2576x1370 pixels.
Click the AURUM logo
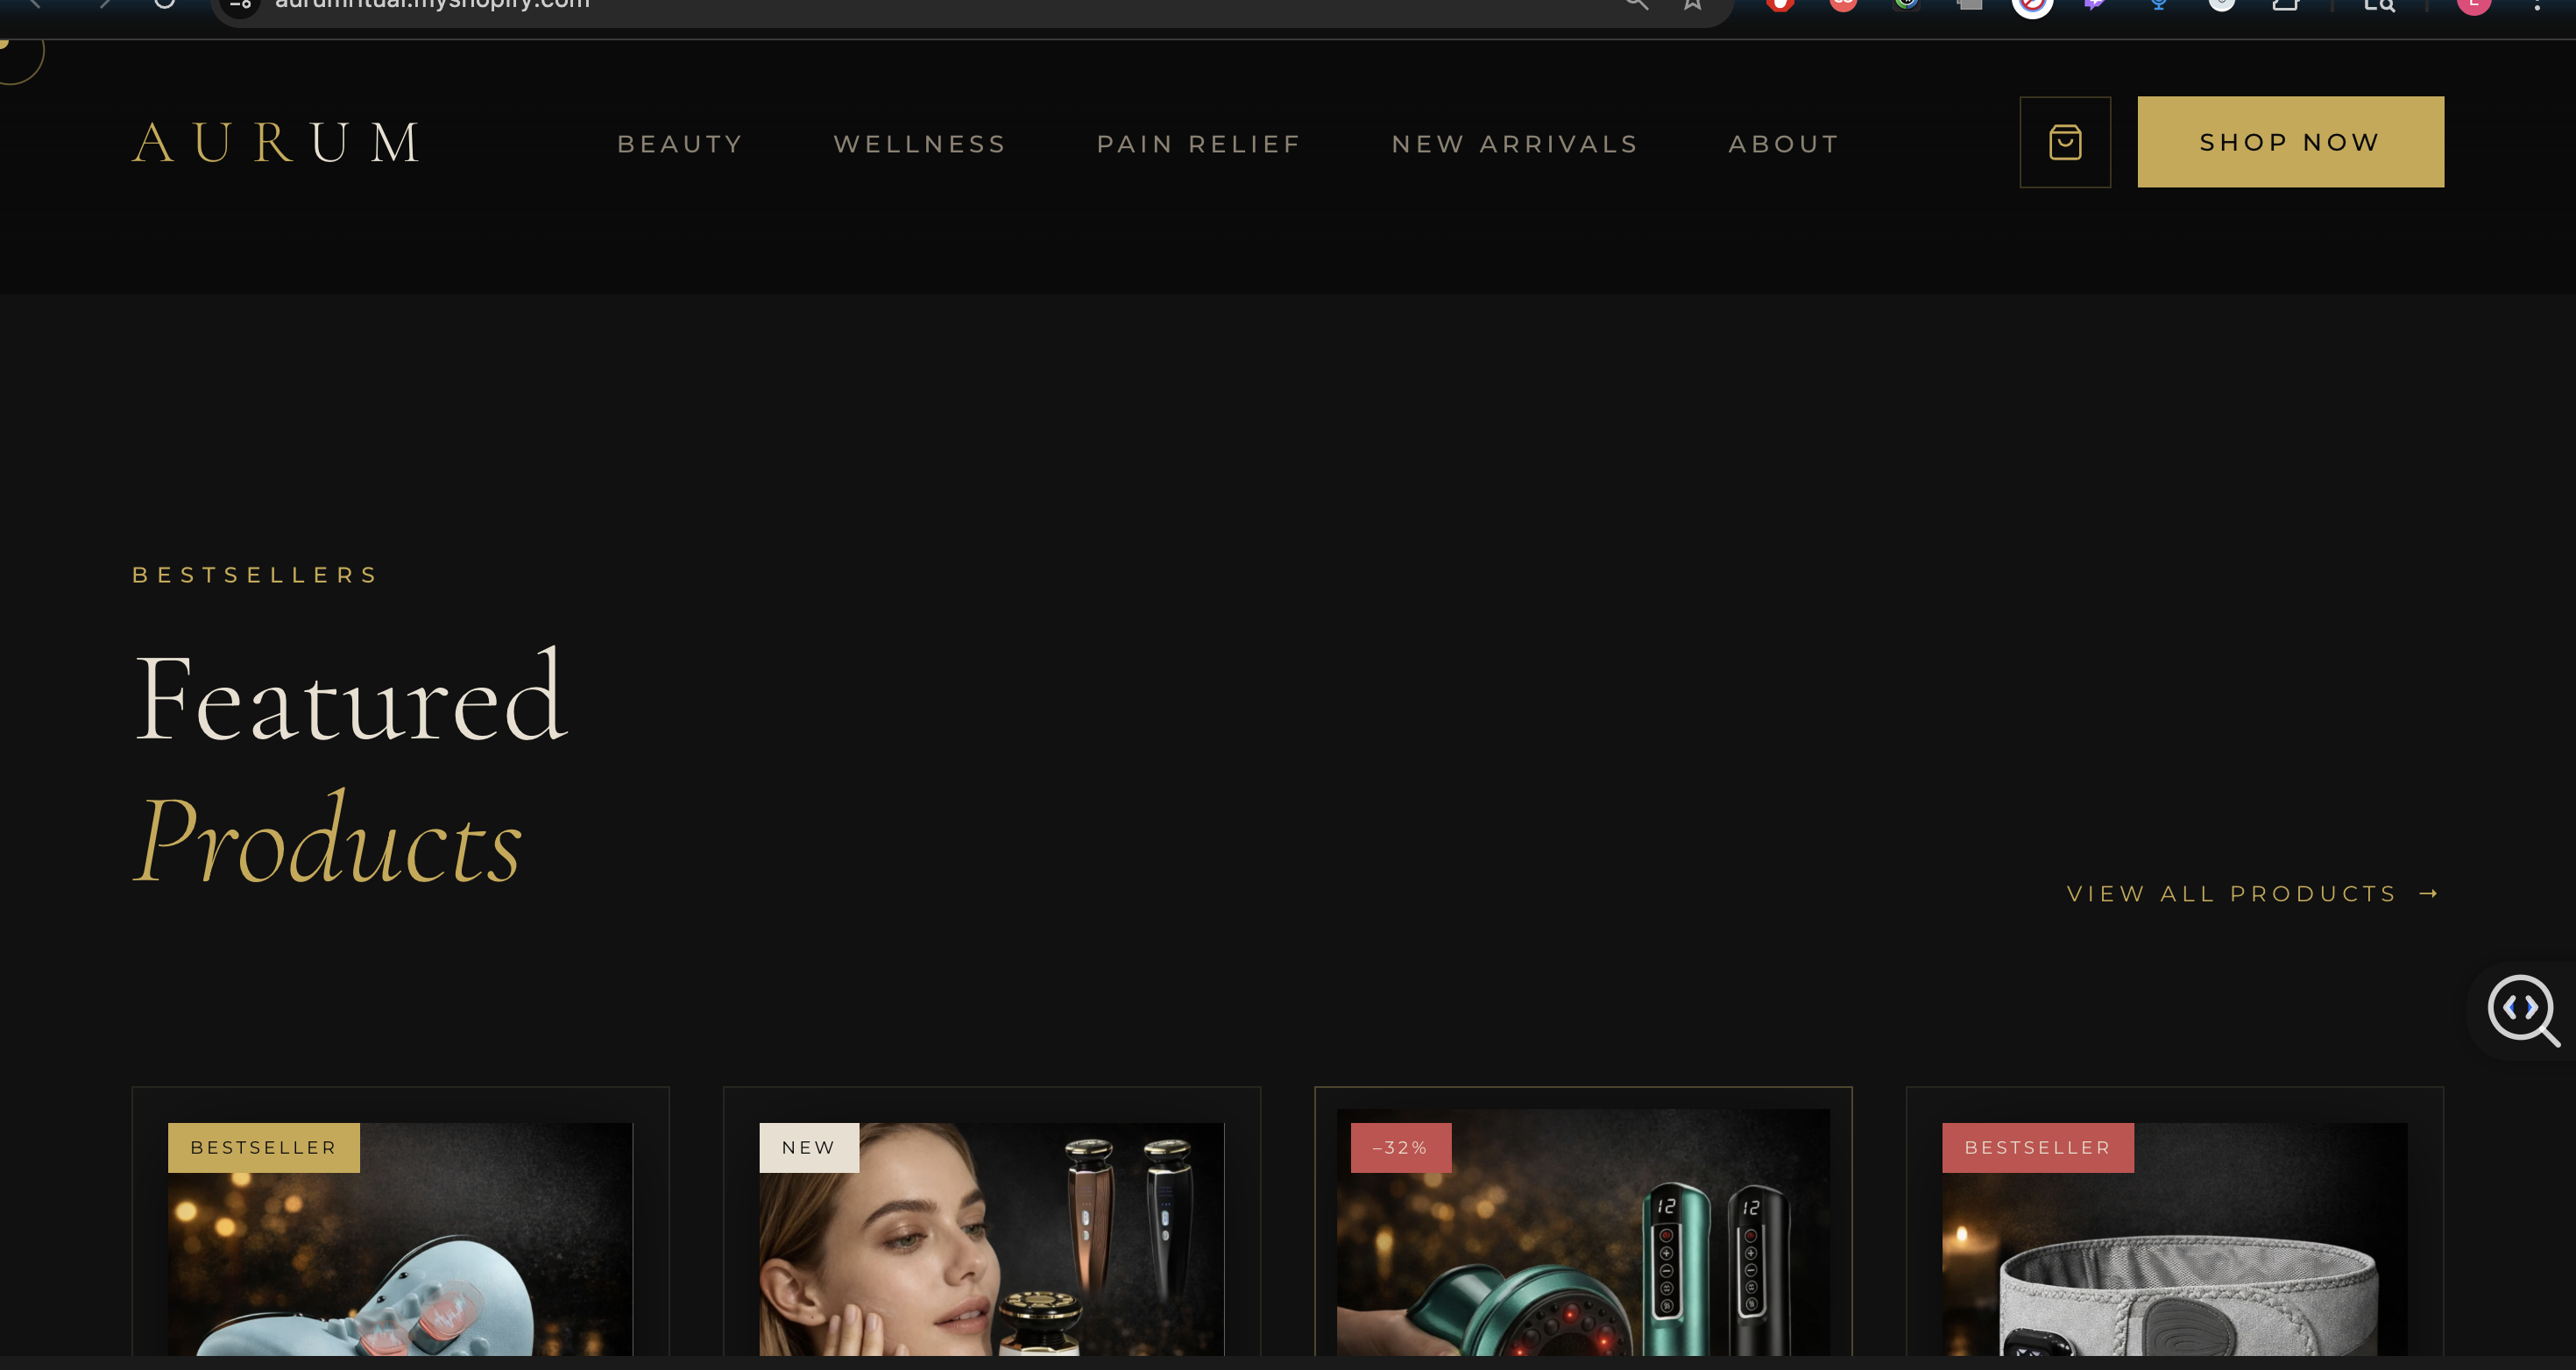coord(276,141)
